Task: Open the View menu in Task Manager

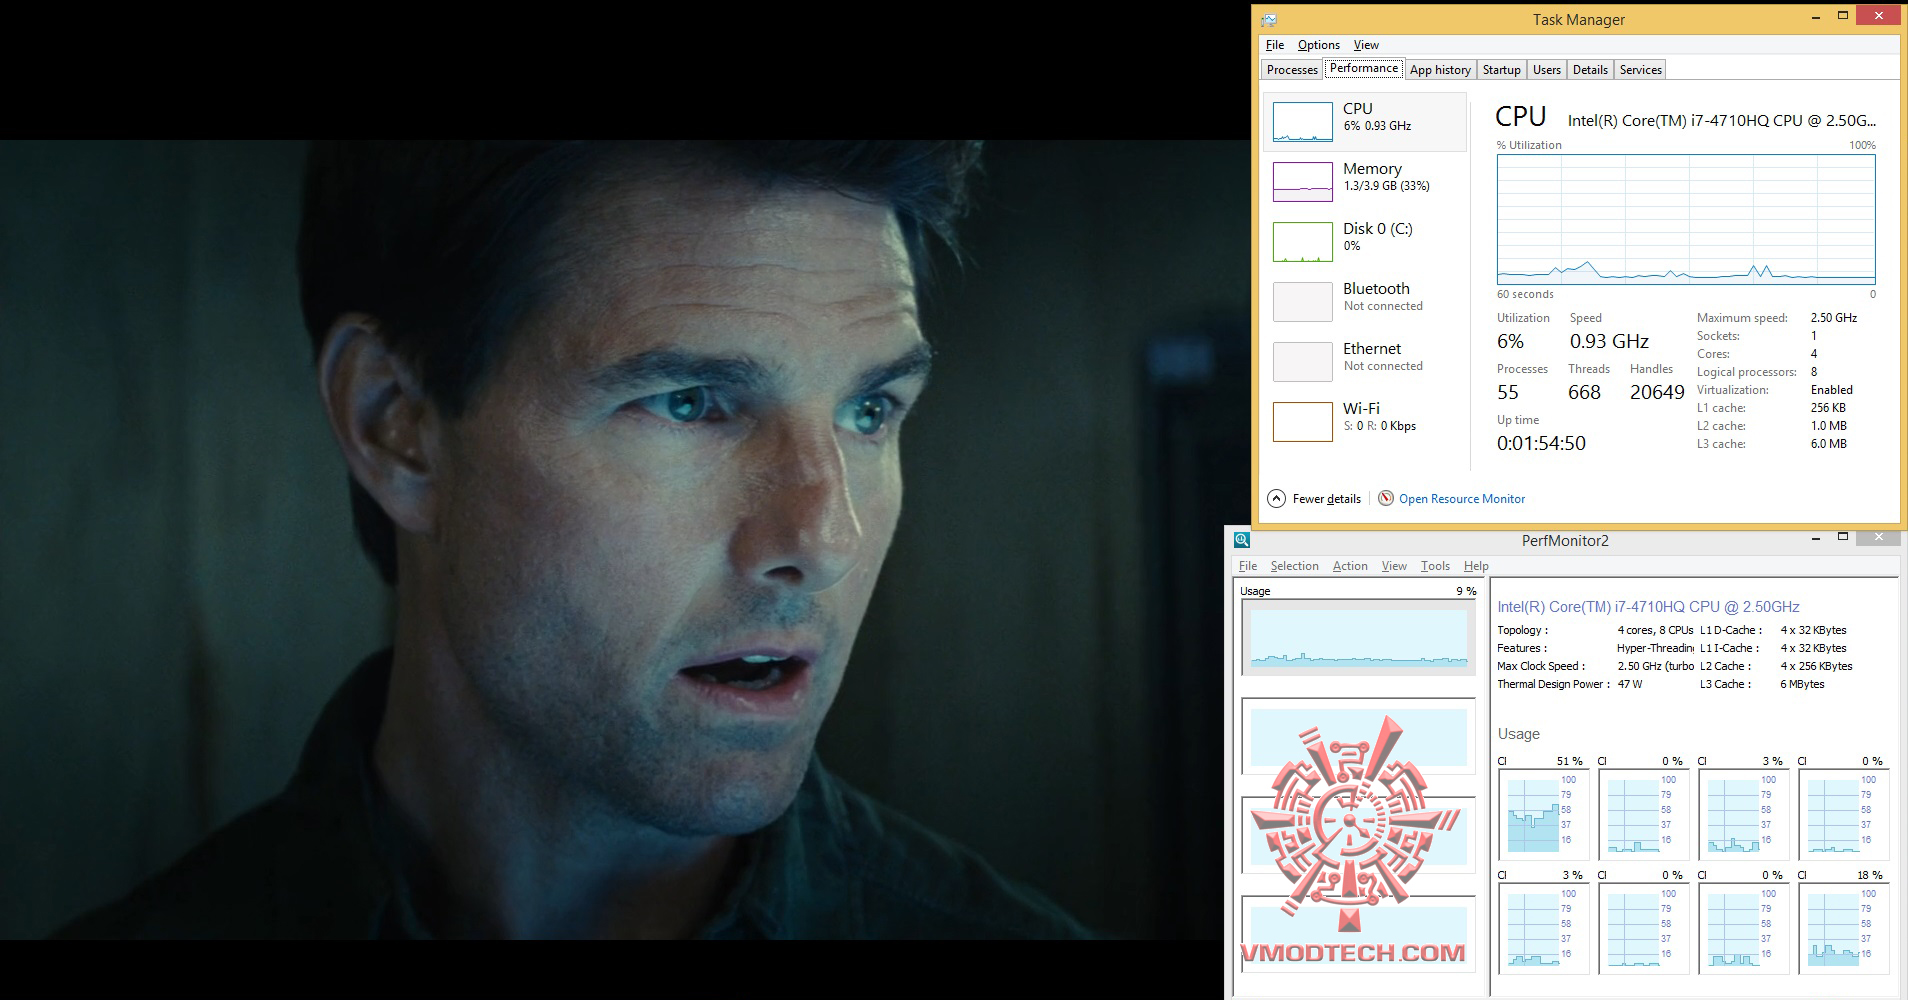Action: (1366, 45)
